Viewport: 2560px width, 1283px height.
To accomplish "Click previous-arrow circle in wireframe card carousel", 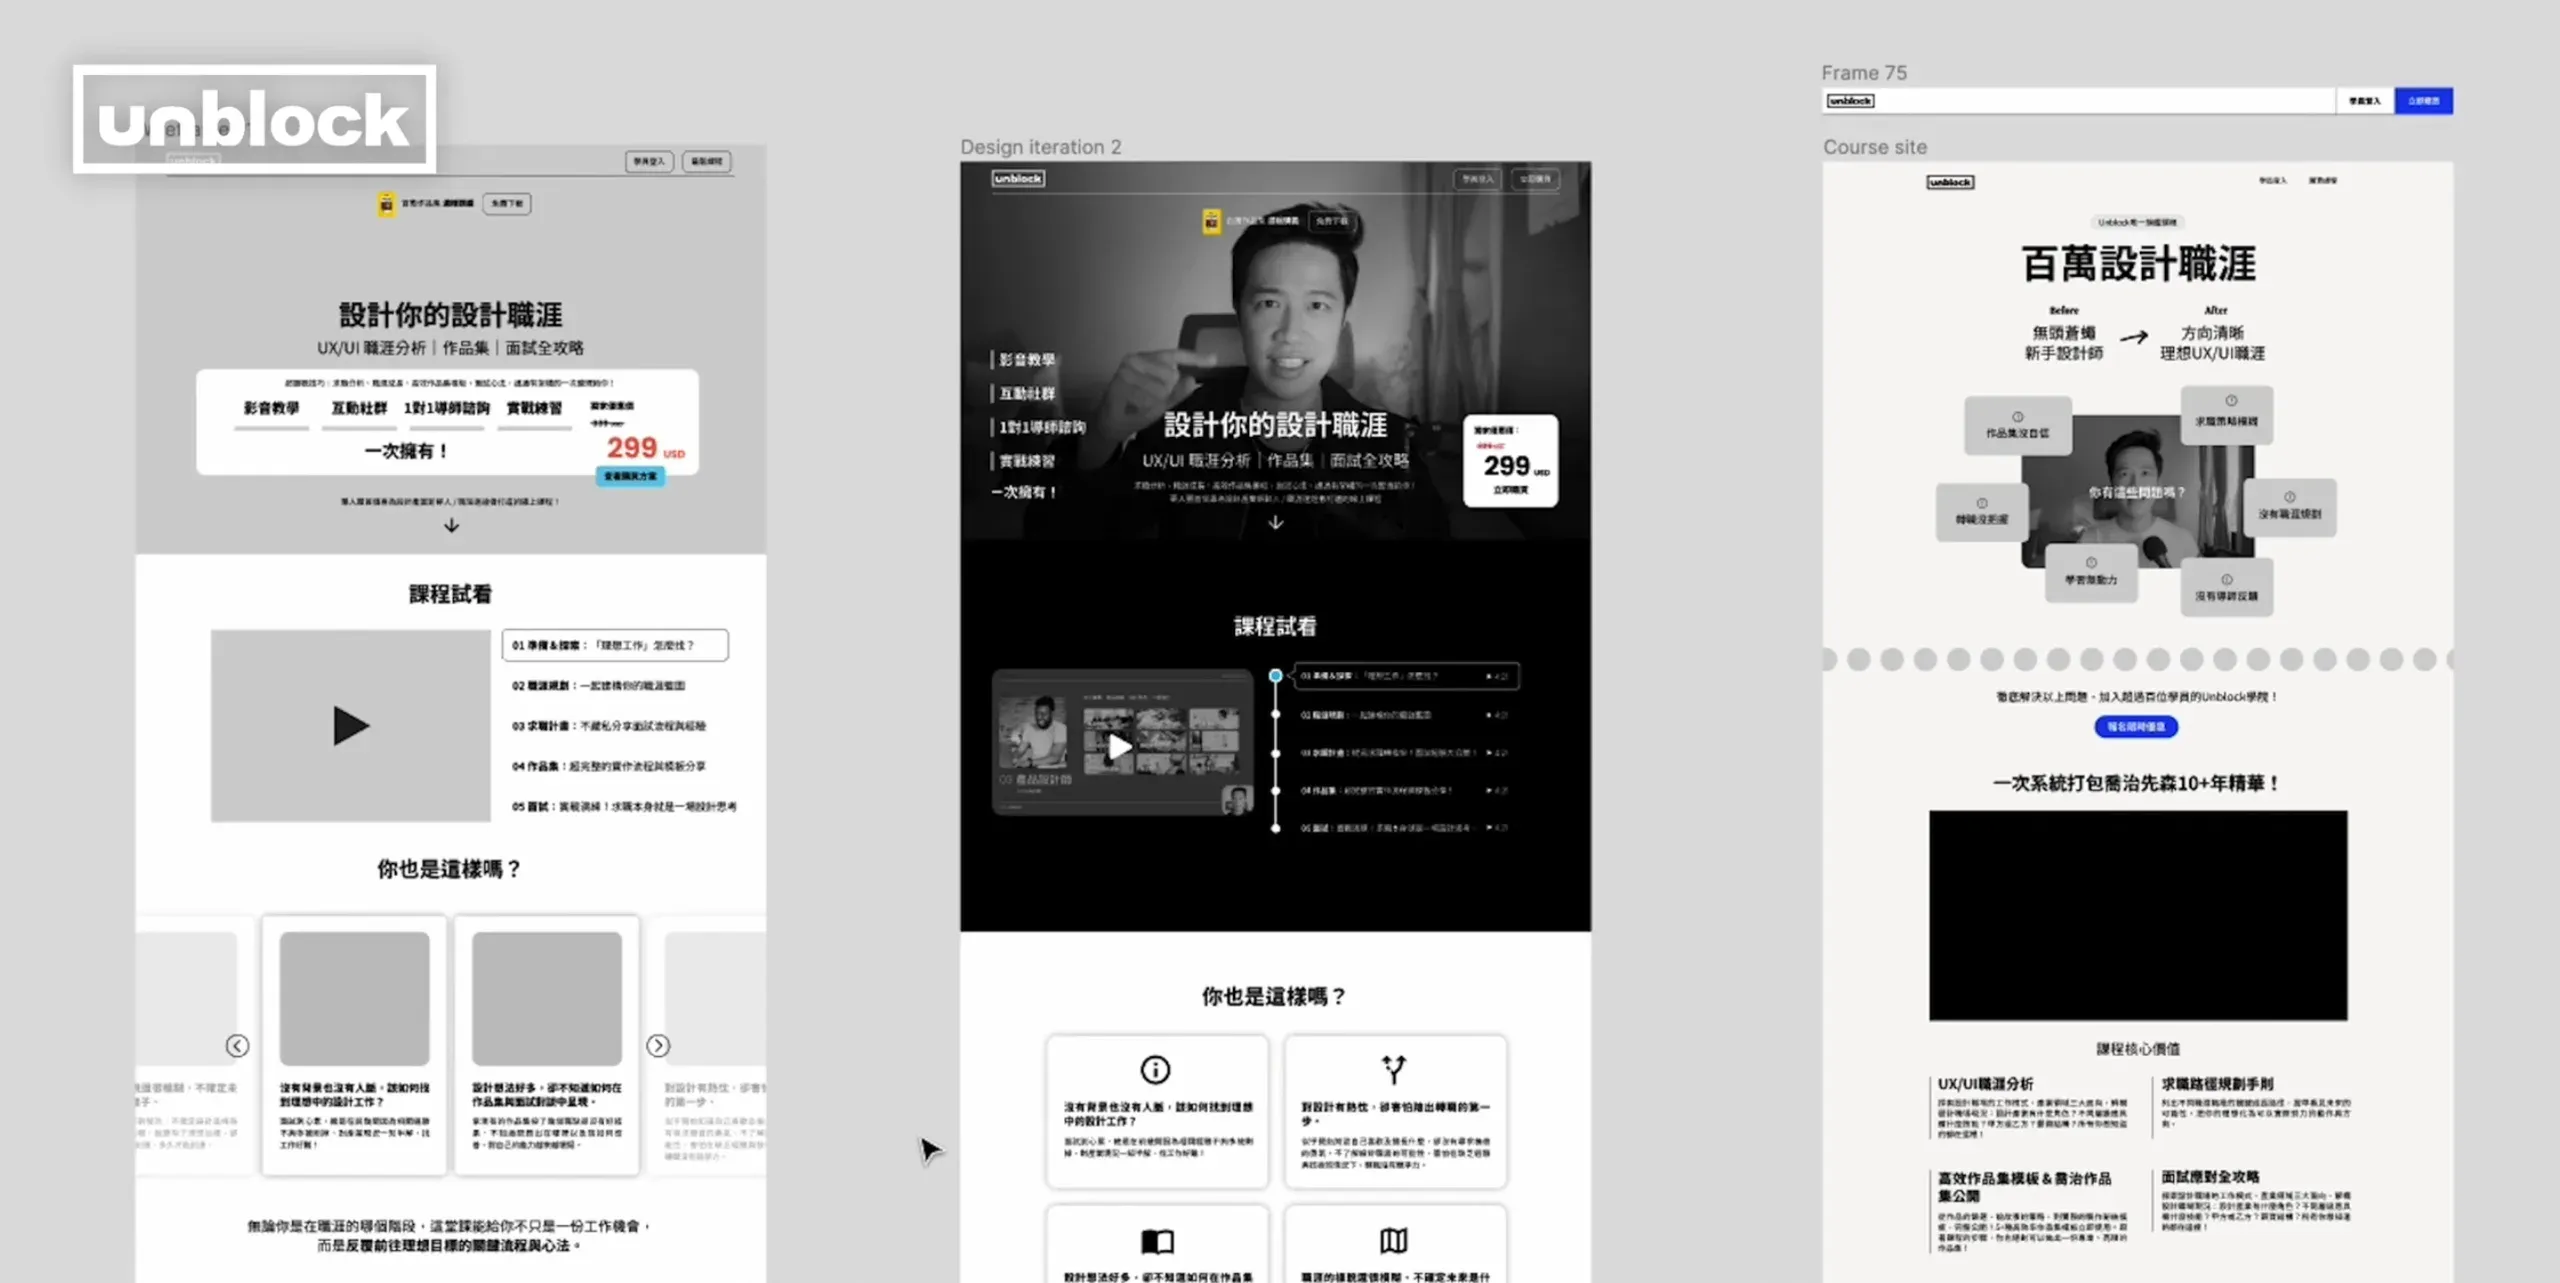I will click(237, 1046).
